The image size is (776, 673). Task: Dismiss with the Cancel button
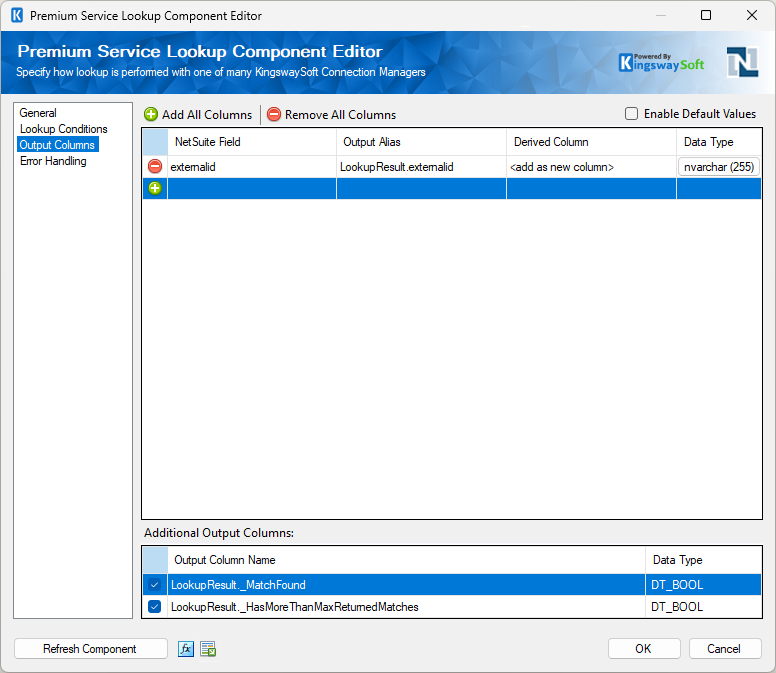click(x=725, y=649)
